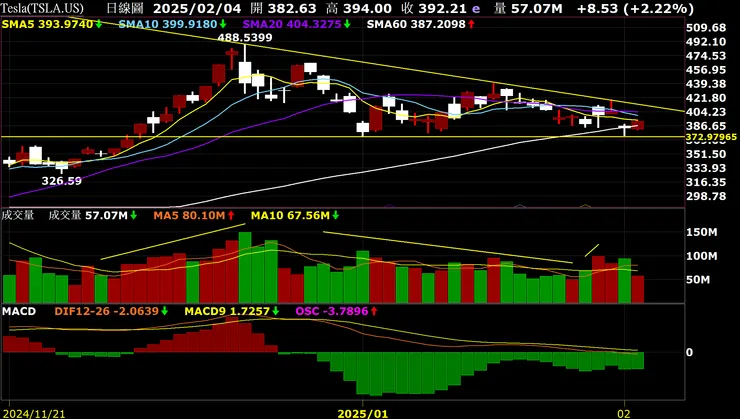The height and width of the screenshot is (419, 740).
Task: Select the SMA10 399.9180 indicator label
Action: click(x=168, y=24)
